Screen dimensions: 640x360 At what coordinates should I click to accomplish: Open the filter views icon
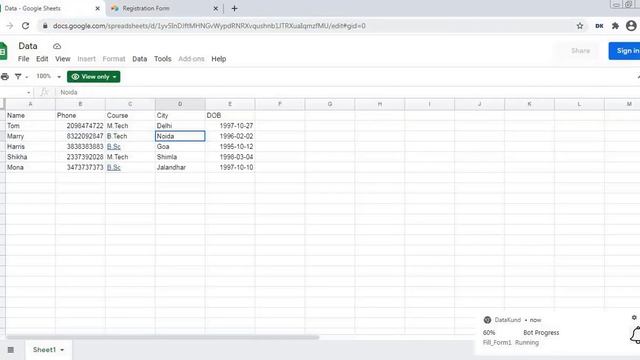[x=18, y=77]
